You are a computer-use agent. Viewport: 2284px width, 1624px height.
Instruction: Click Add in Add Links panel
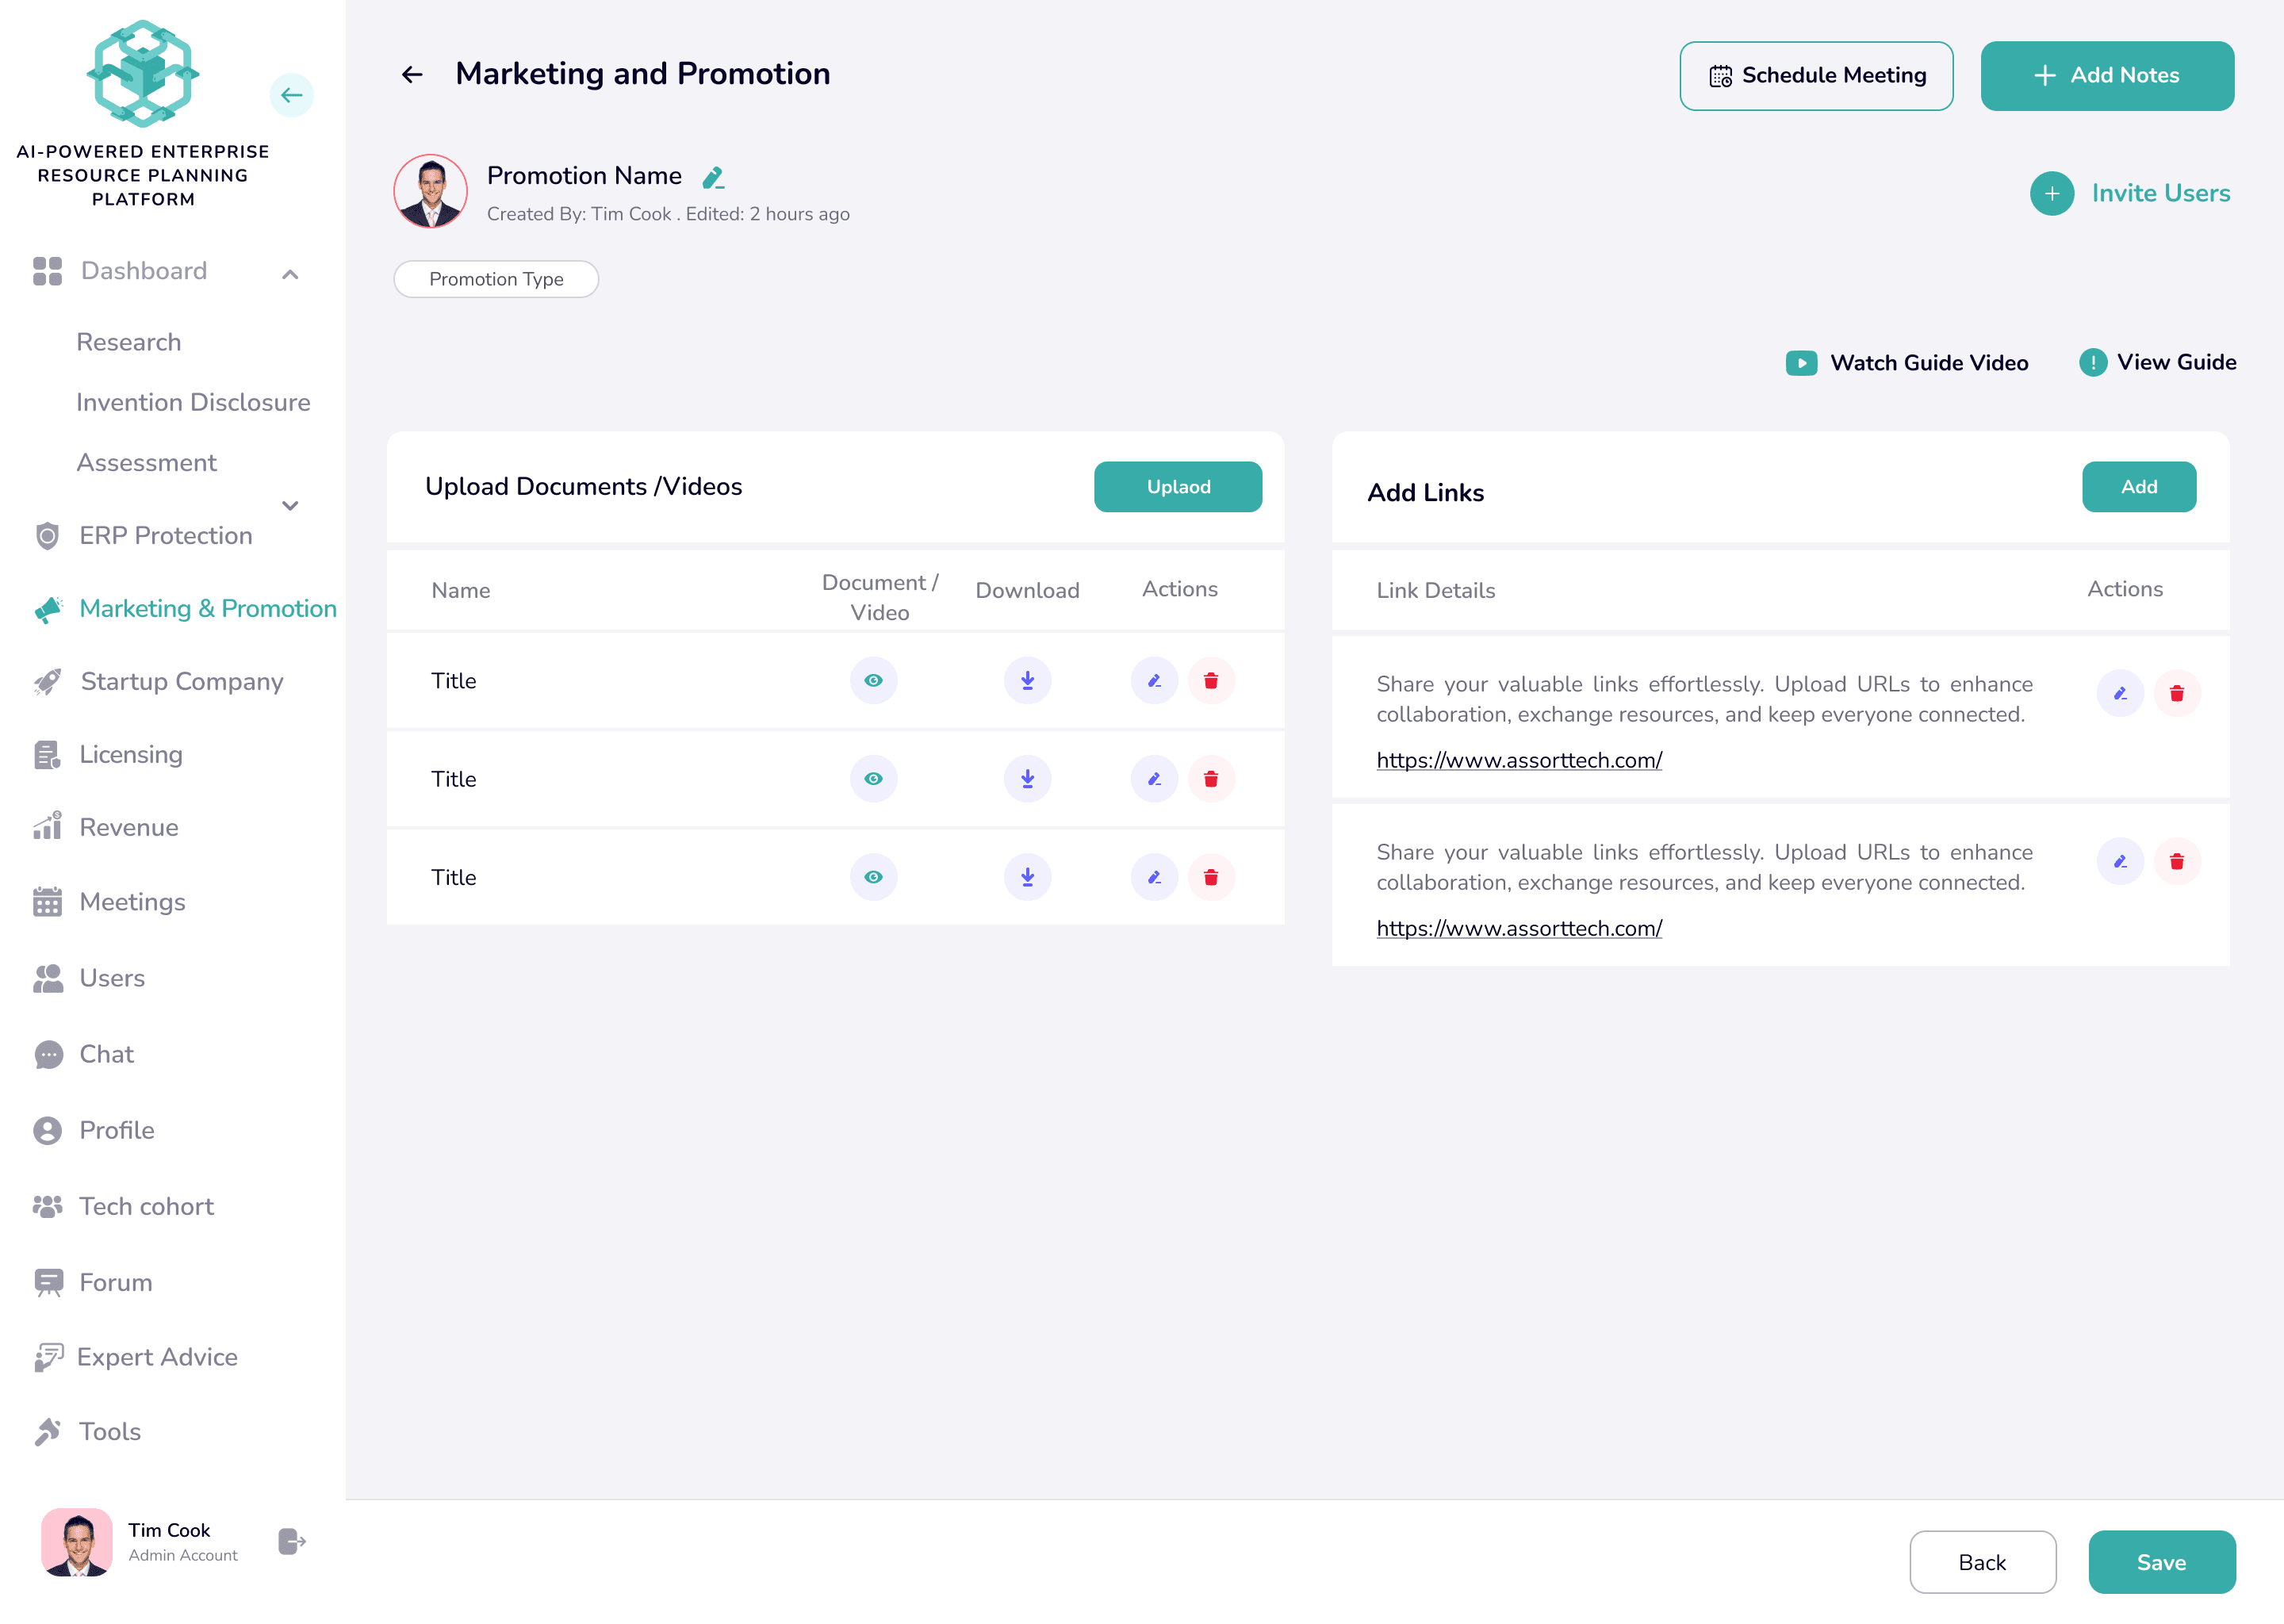(x=2139, y=487)
